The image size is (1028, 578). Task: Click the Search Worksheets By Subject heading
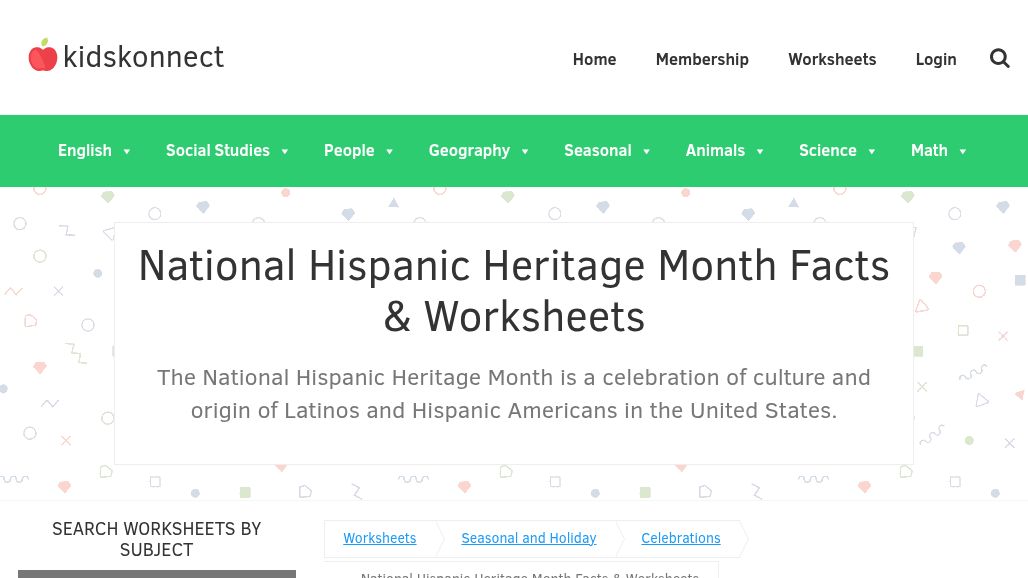tap(157, 539)
